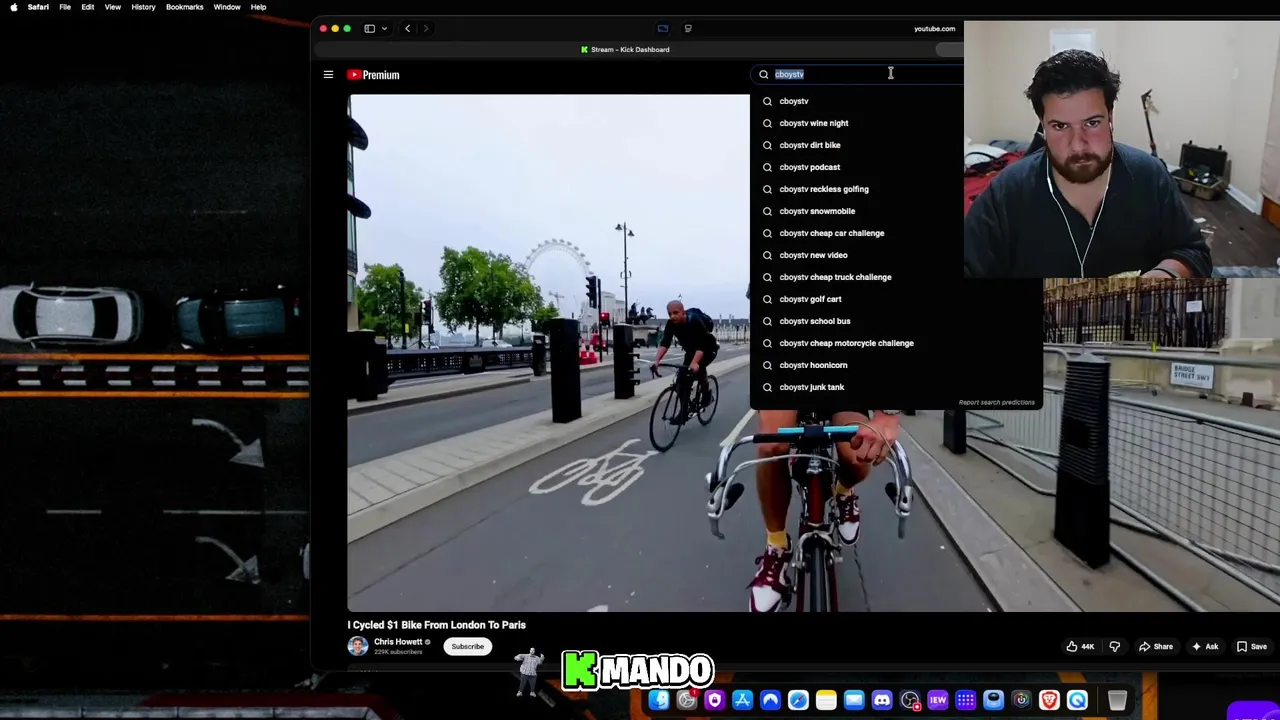Click the Ask button
Image resolution: width=1280 pixels, height=720 pixels.
click(x=1204, y=647)
